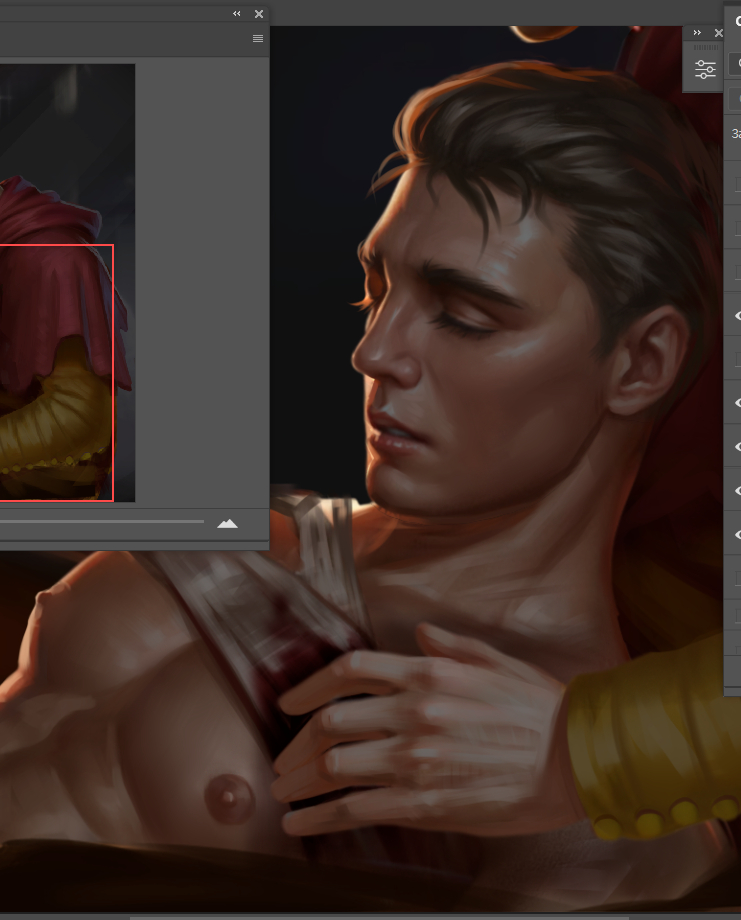Expand the collapsed floating panel dock
Viewport: 741px width, 920px height.
coord(697,33)
